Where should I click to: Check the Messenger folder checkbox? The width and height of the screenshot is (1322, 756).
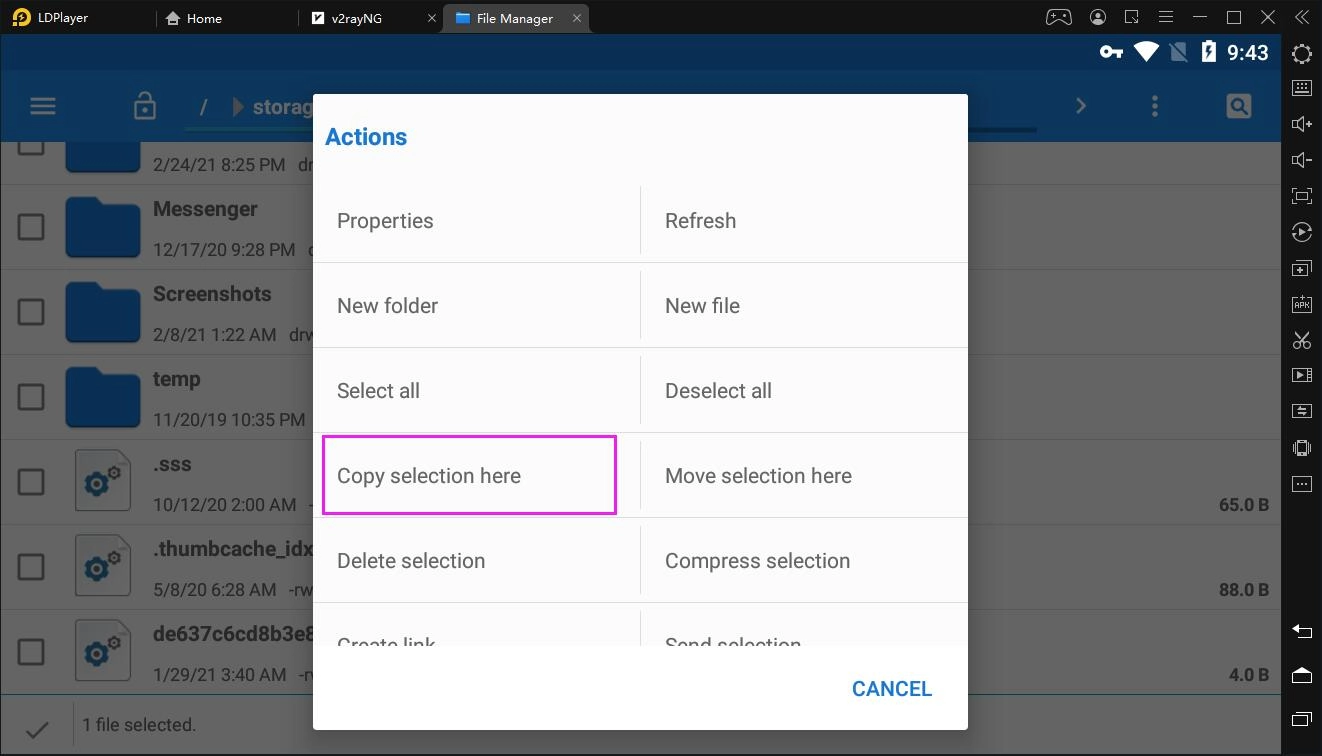(x=31, y=227)
